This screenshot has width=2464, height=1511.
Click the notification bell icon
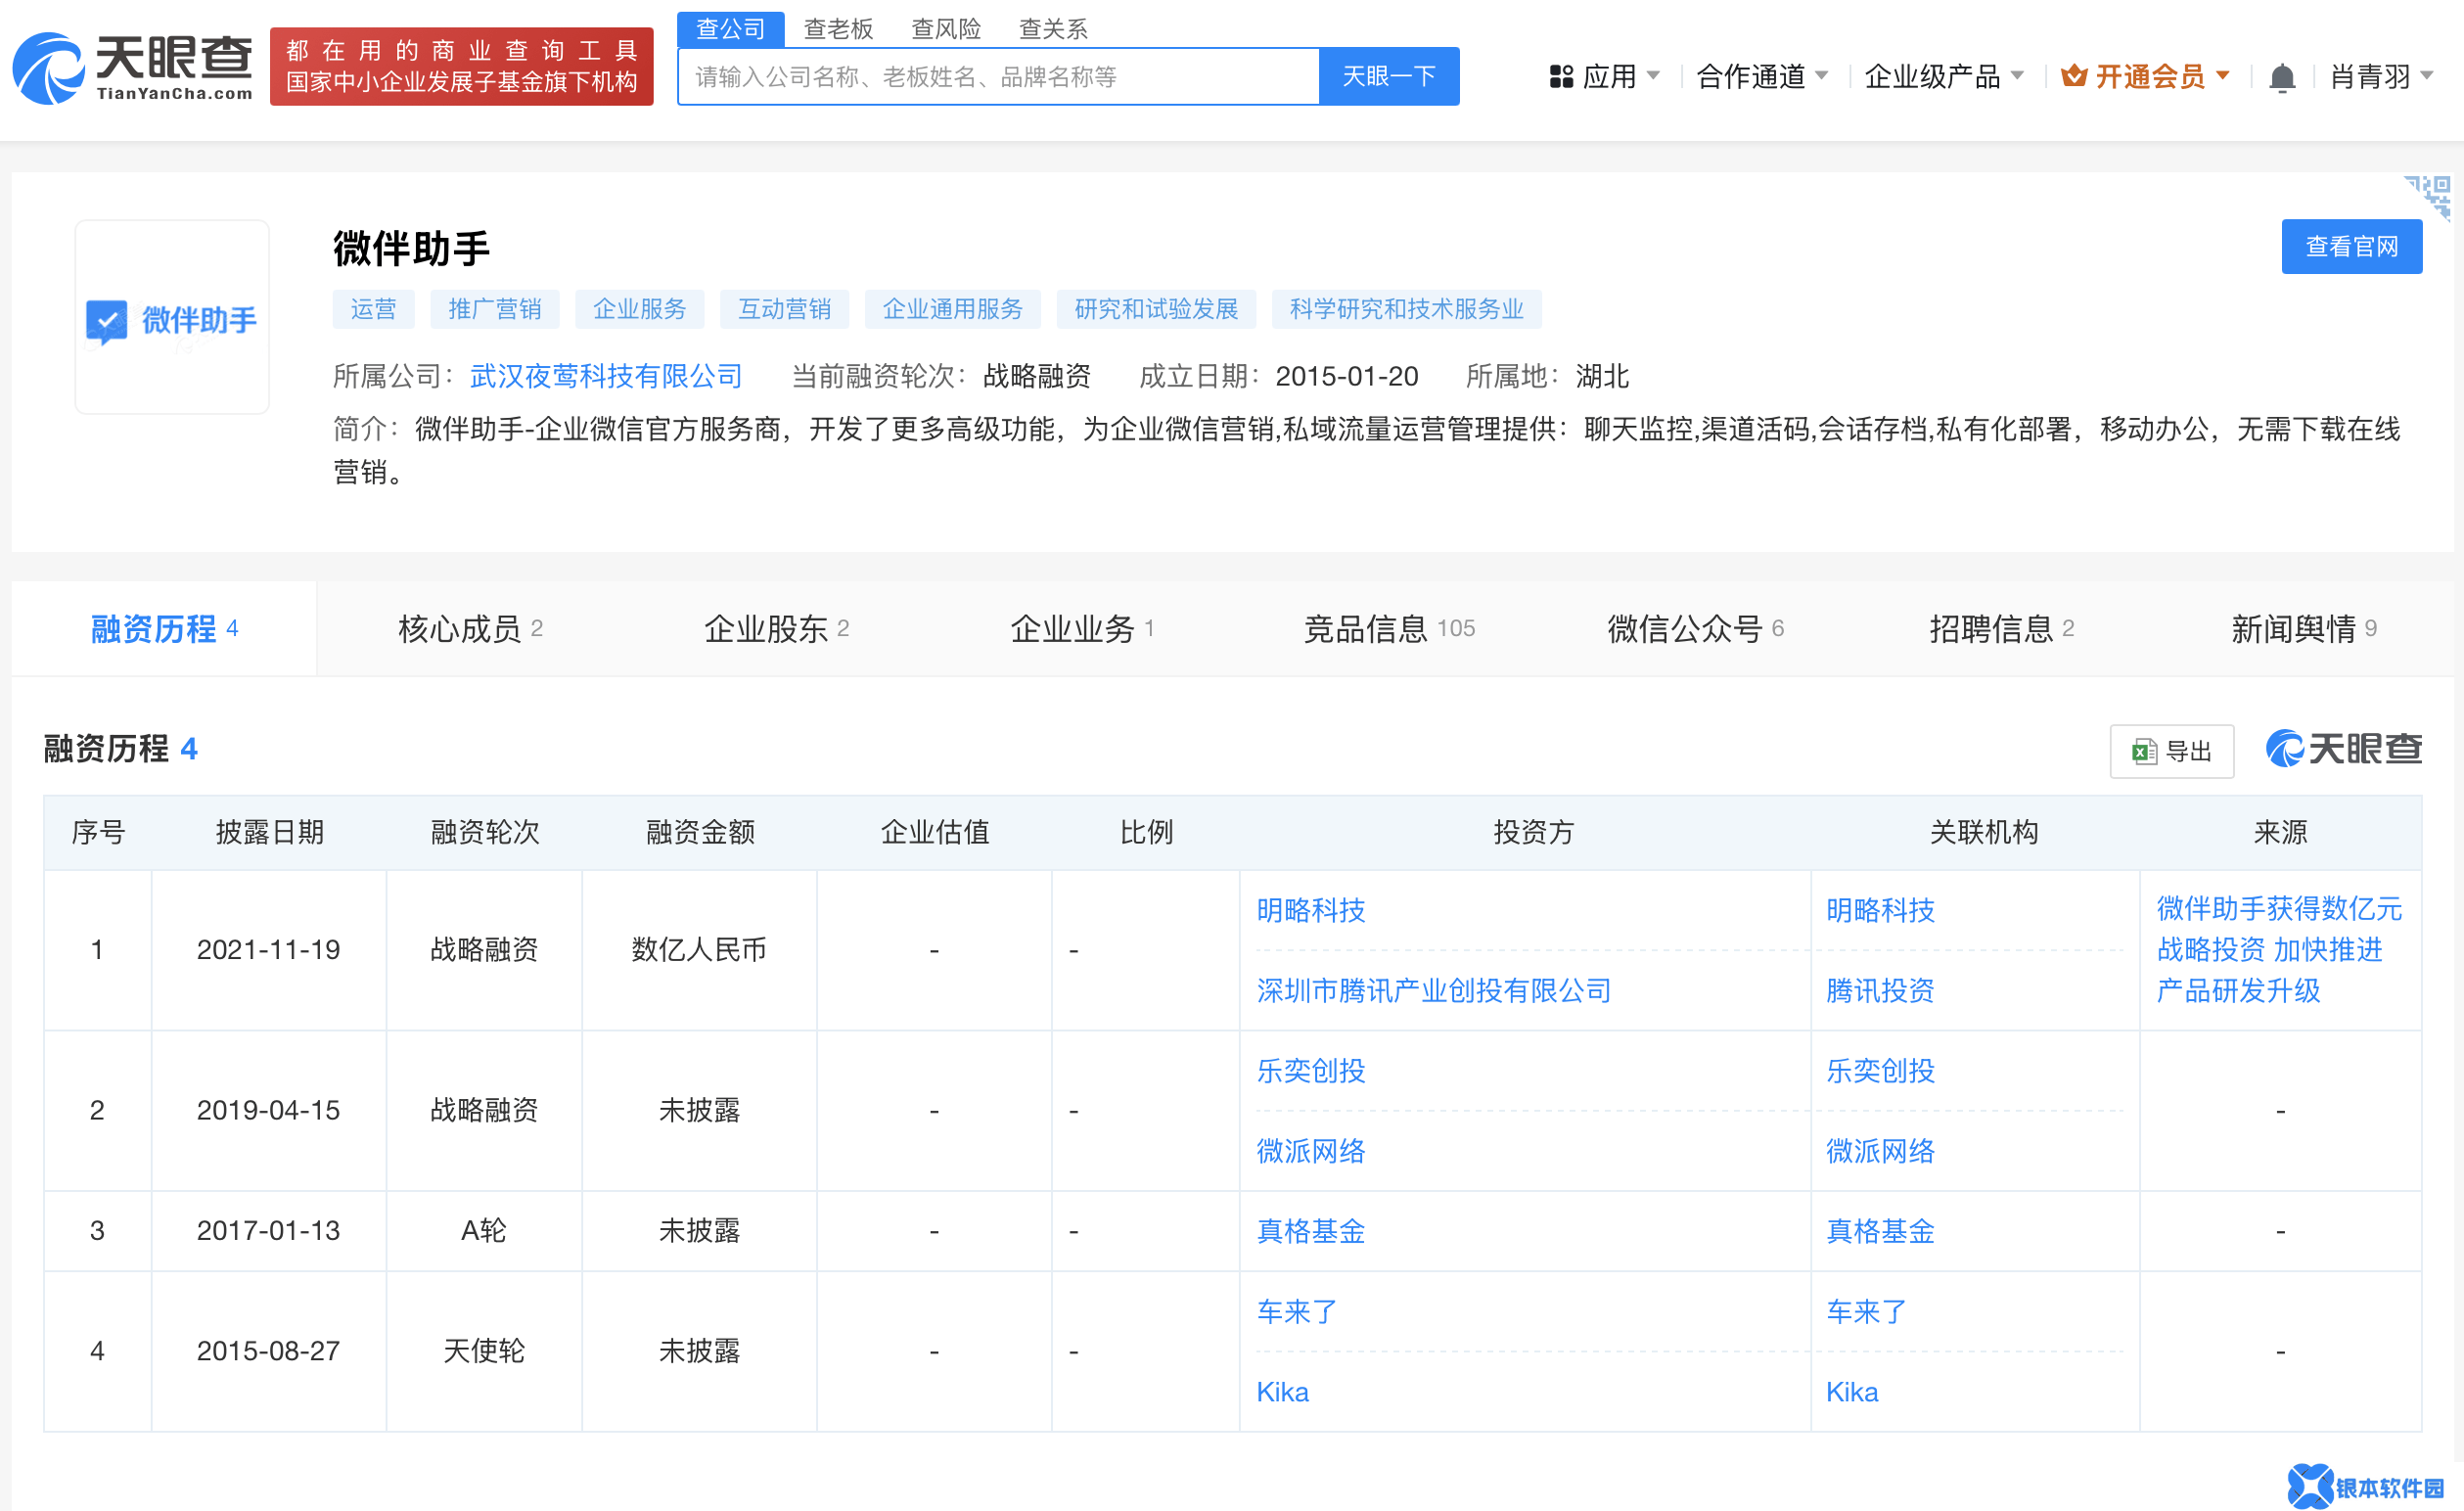(x=2281, y=77)
